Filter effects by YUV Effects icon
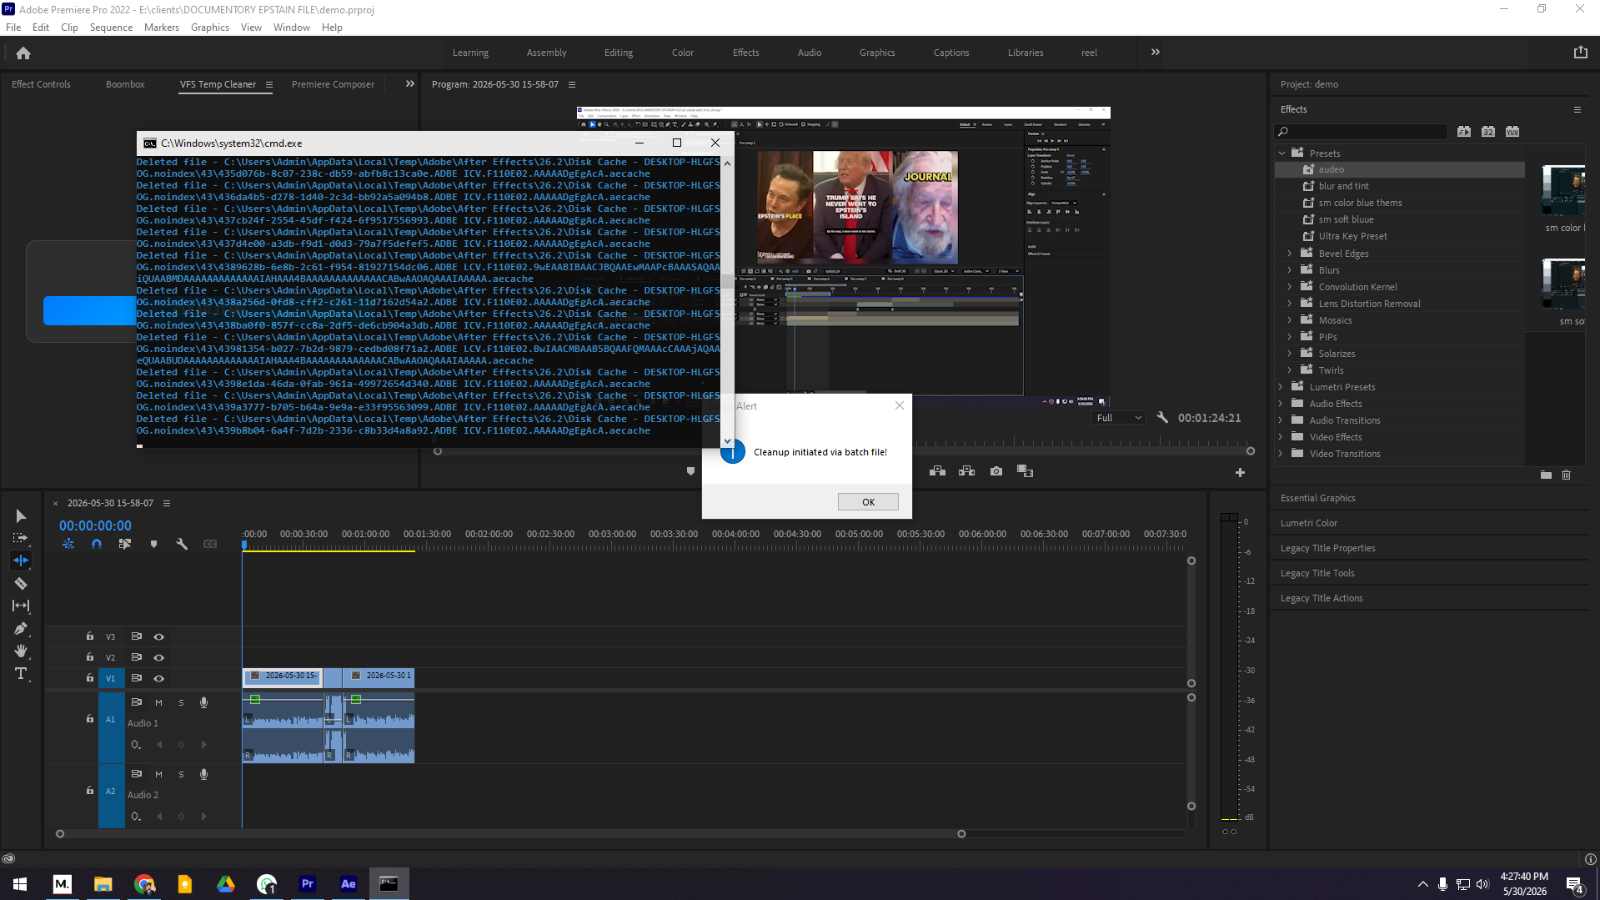This screenshot has height=900, width=1600. pyautogui.click(x=1512, y=132)
